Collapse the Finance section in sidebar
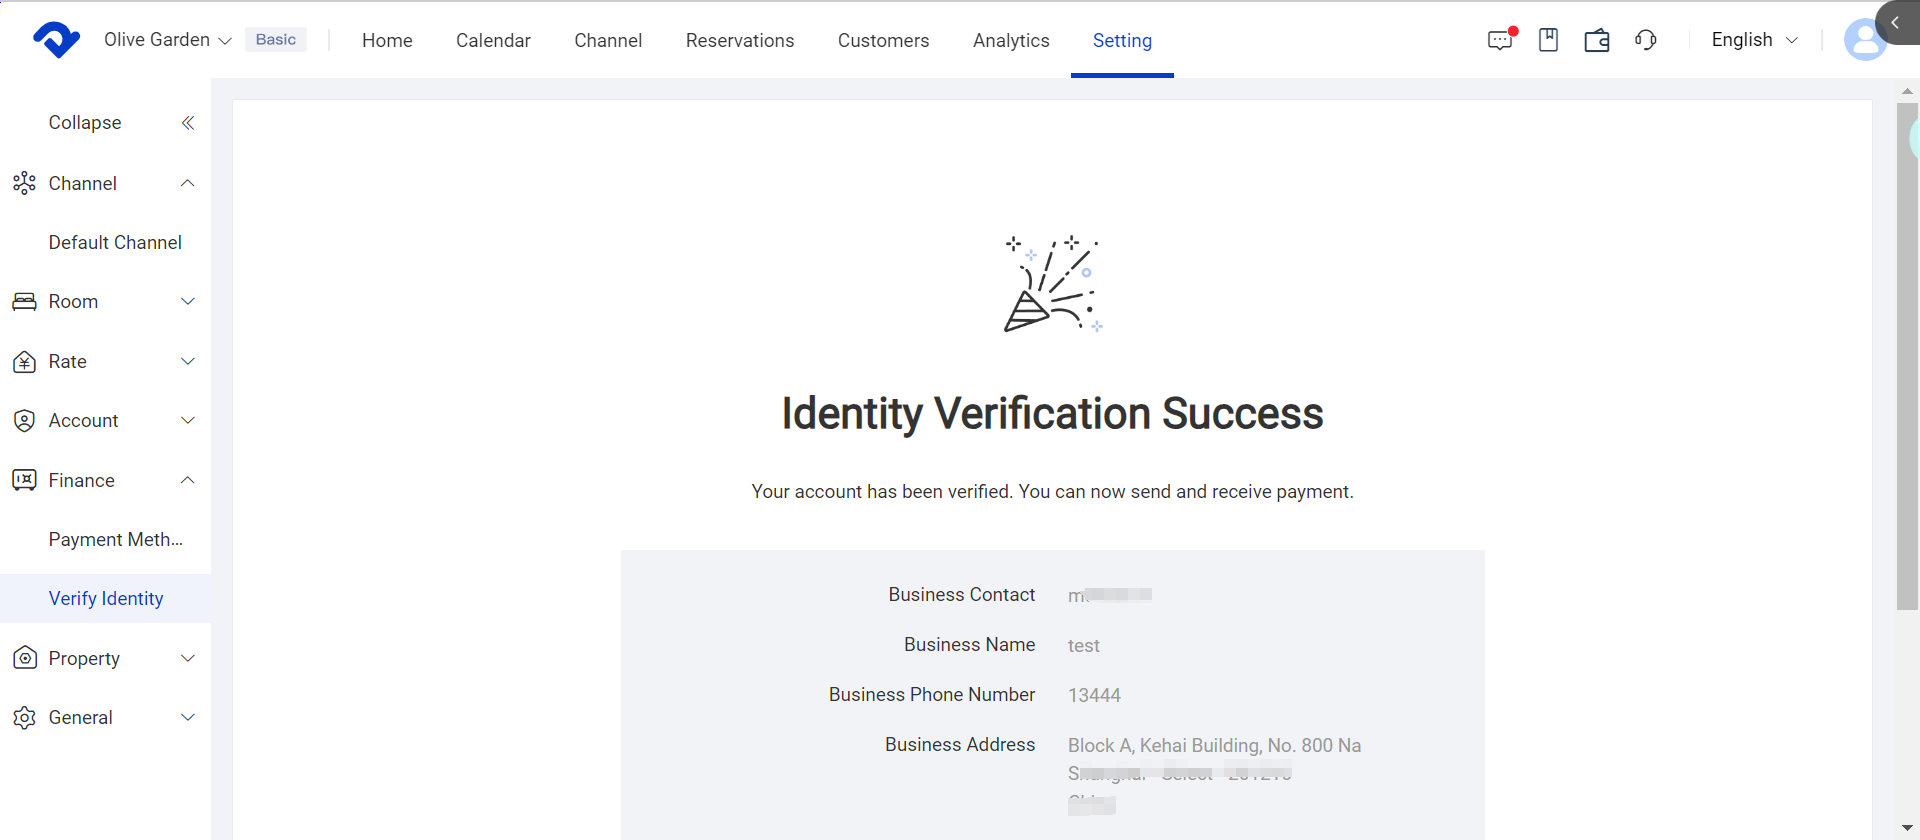Screen dimensions: 1920x840 (105, 481)
